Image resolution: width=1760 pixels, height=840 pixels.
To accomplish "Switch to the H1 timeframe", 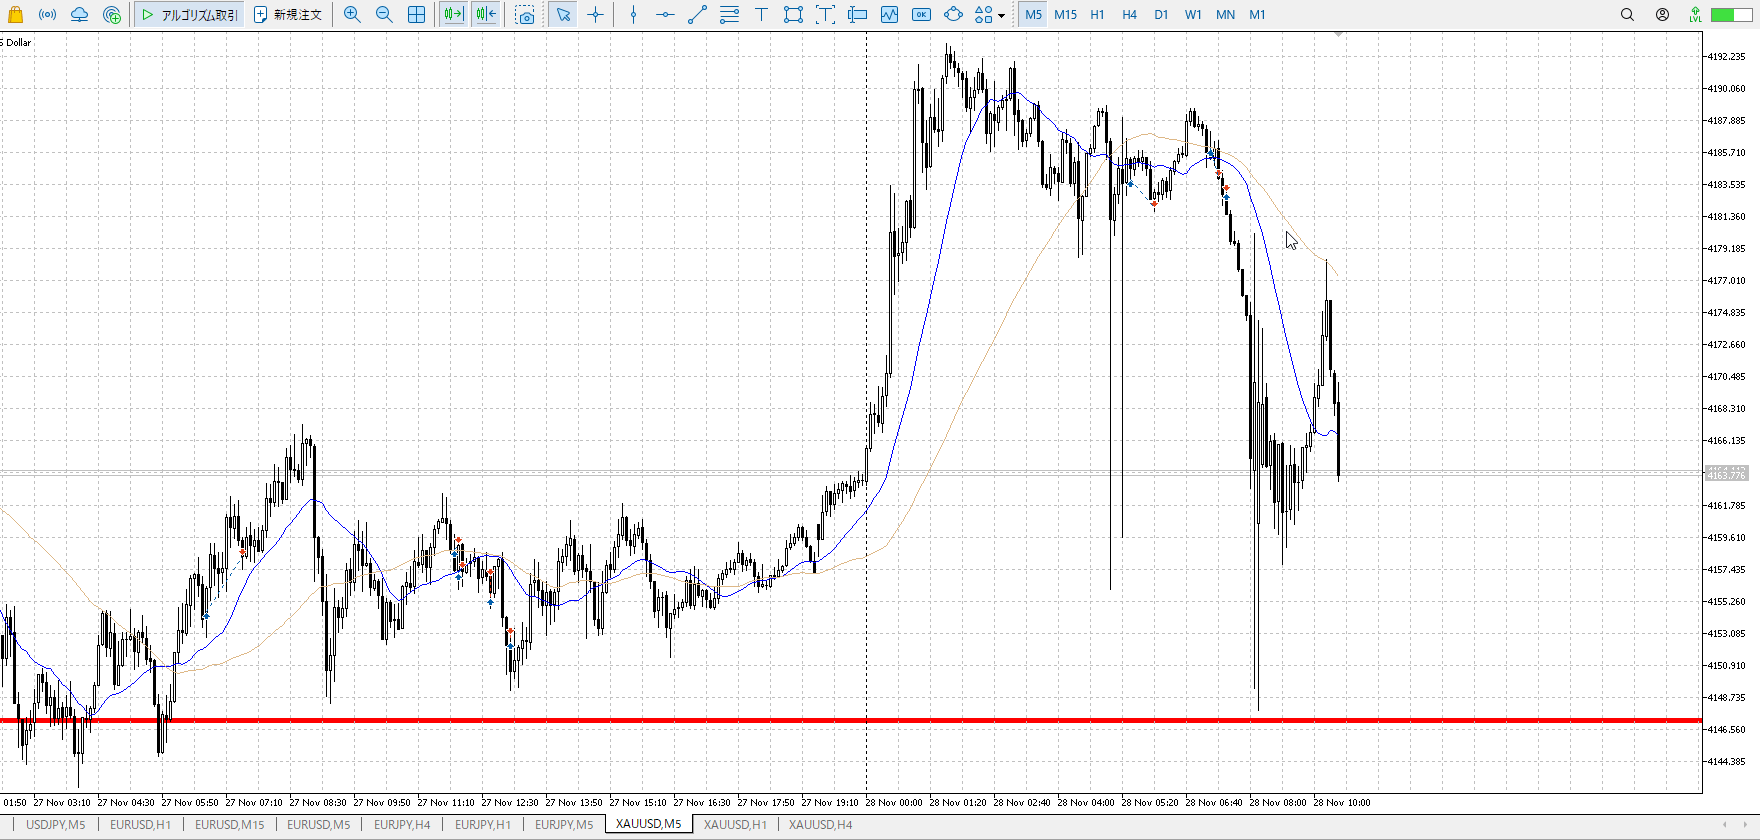I will click(x=1097, y=15).
